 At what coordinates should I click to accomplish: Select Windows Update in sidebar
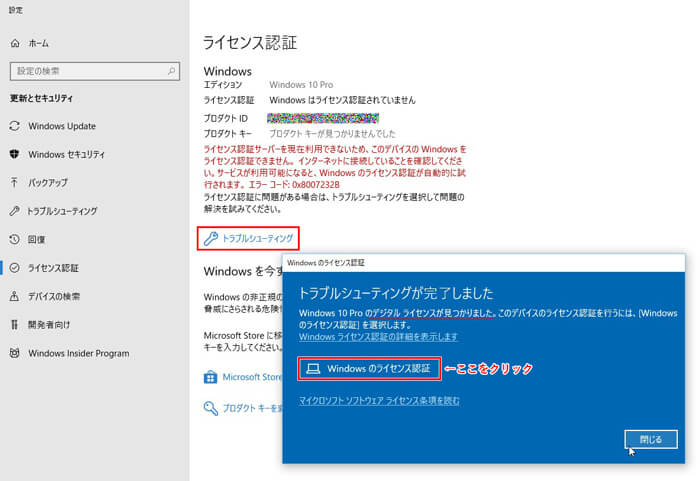pyautogui.click(x=94, y=126)
